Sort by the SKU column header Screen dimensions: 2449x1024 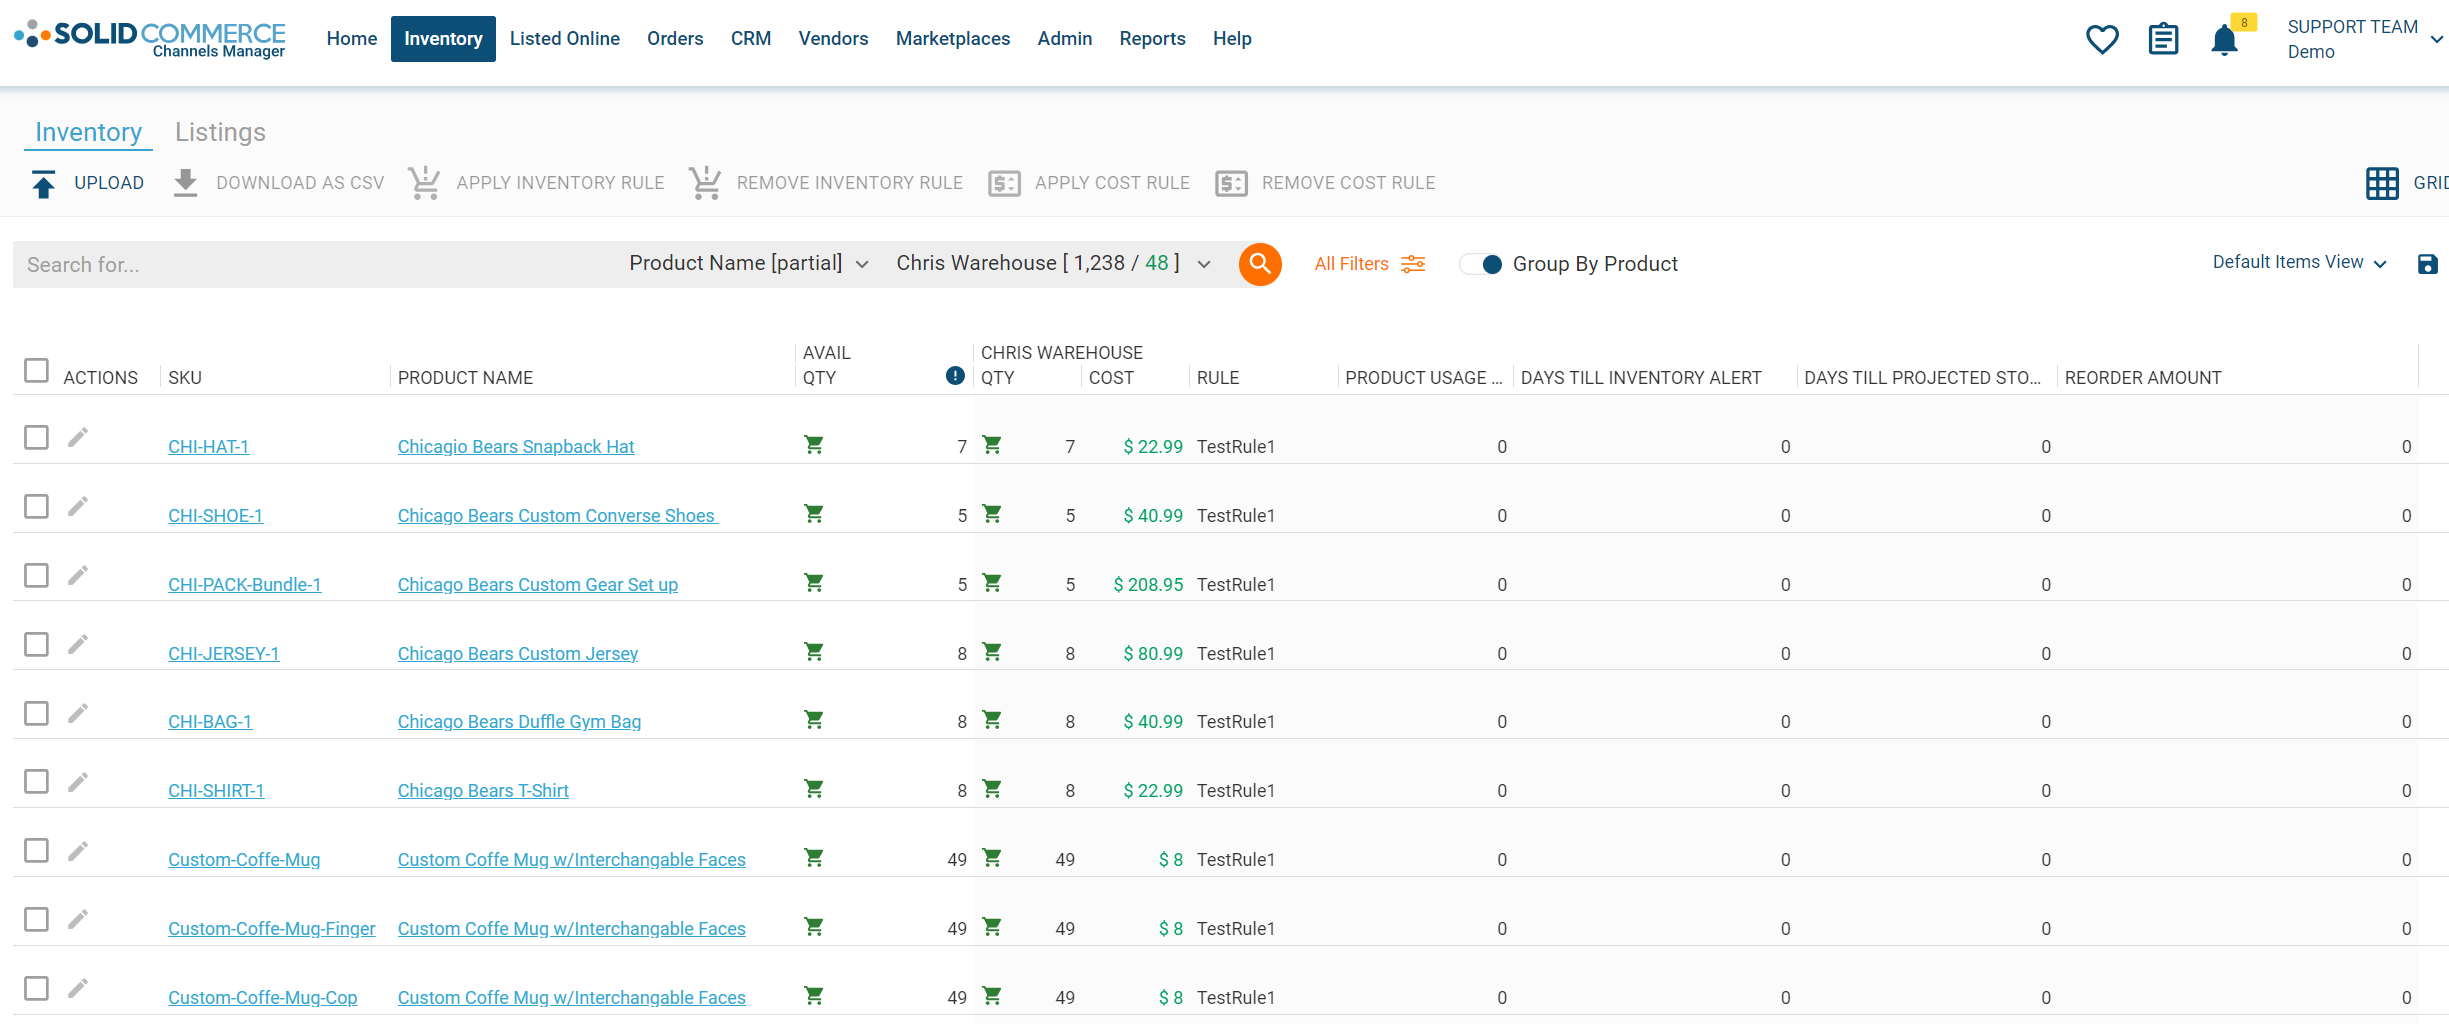tap(185, 378)
